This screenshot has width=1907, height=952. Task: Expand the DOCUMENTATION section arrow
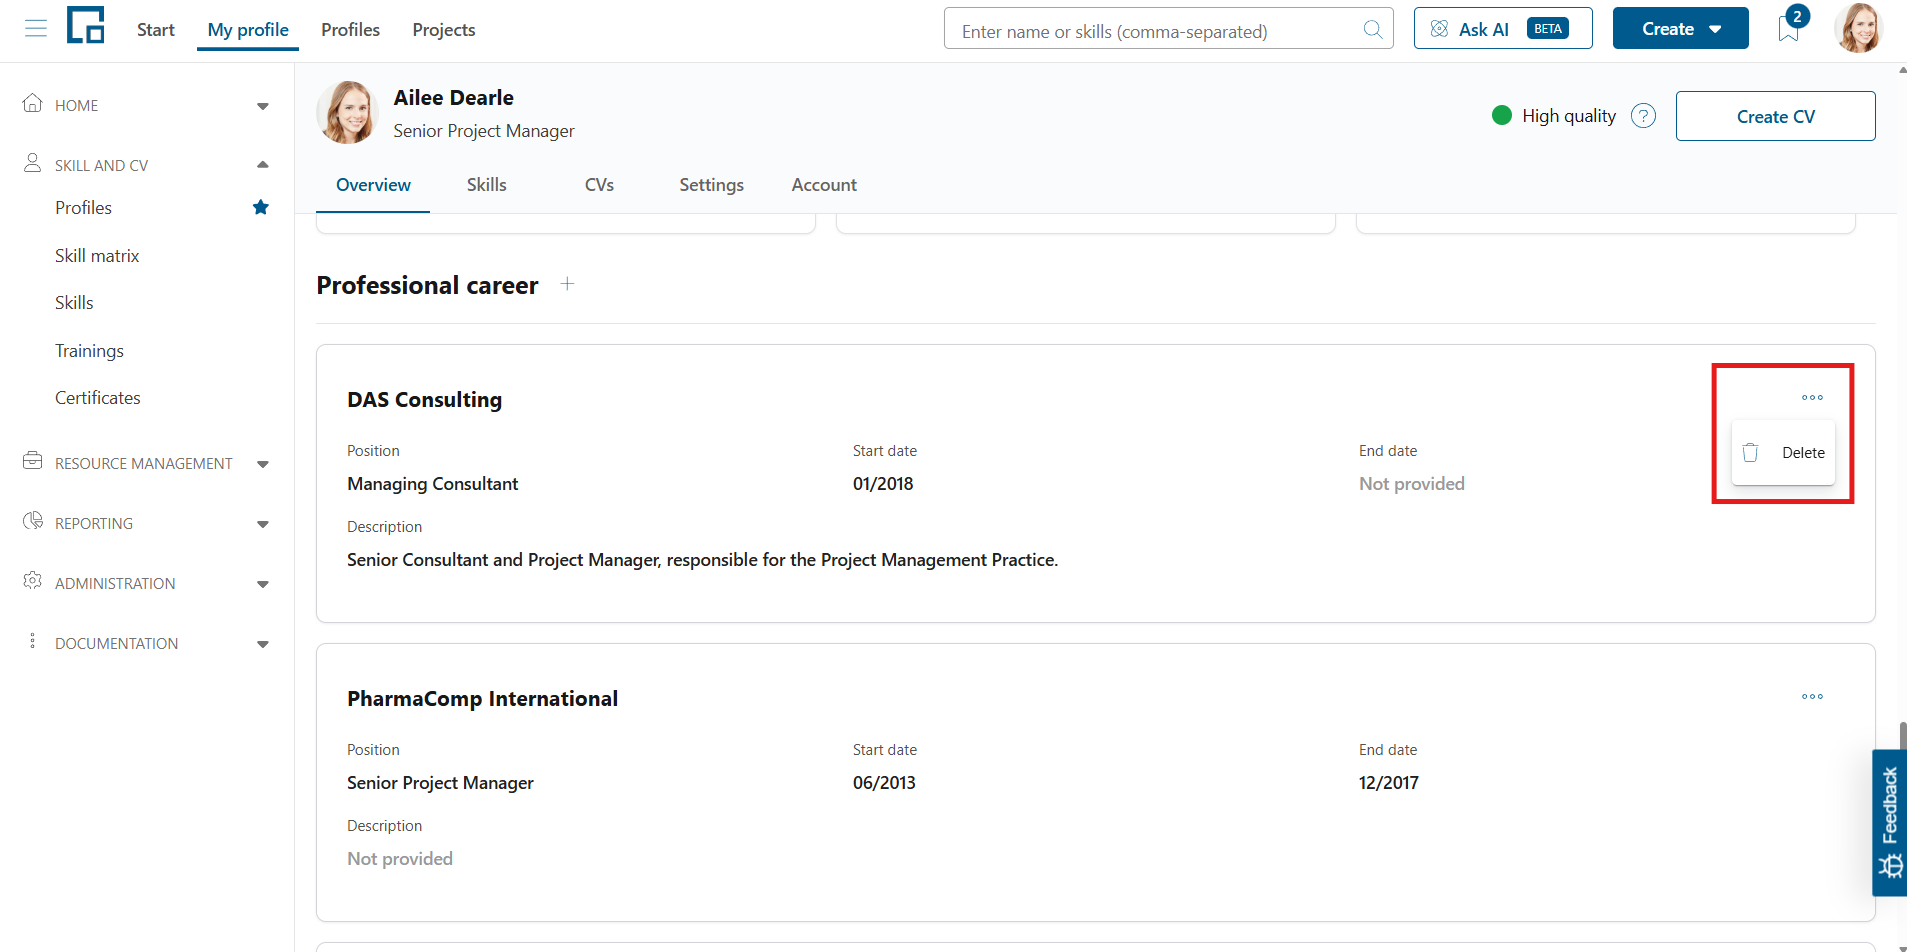tap(263, 644)
